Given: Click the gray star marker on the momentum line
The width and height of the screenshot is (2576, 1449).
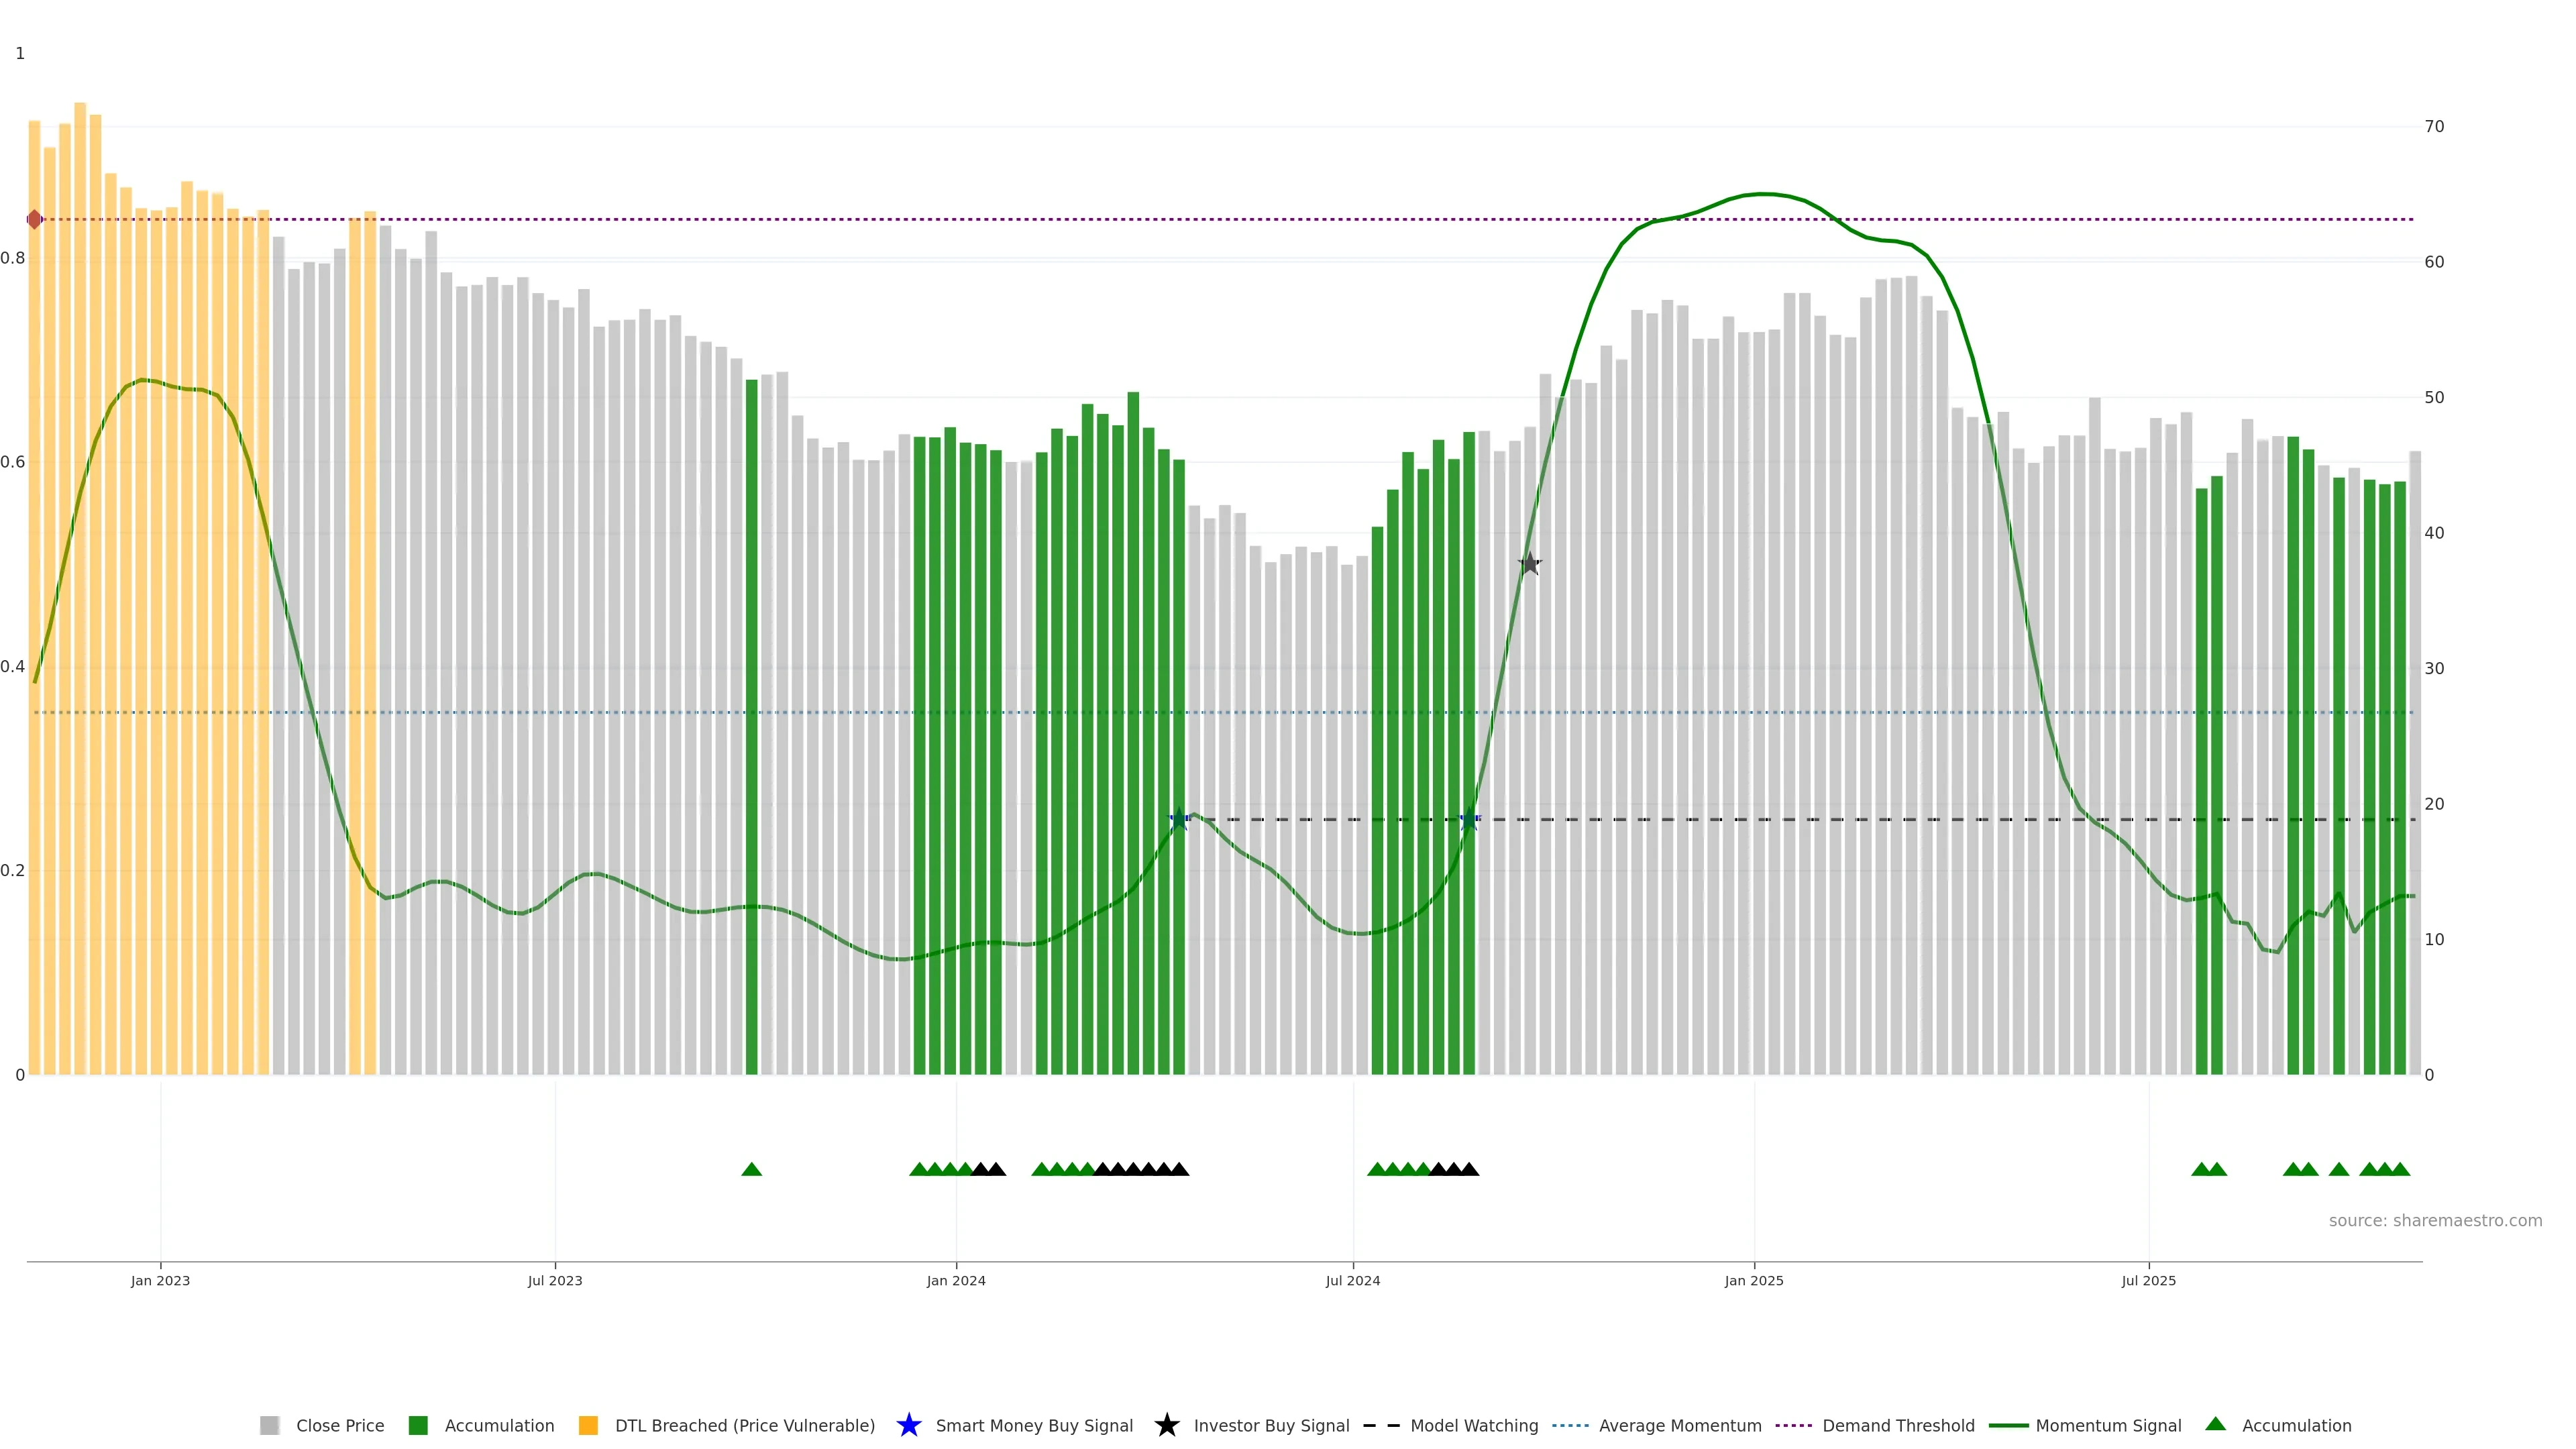Looking at the screenshot, I should point(1529,564).
